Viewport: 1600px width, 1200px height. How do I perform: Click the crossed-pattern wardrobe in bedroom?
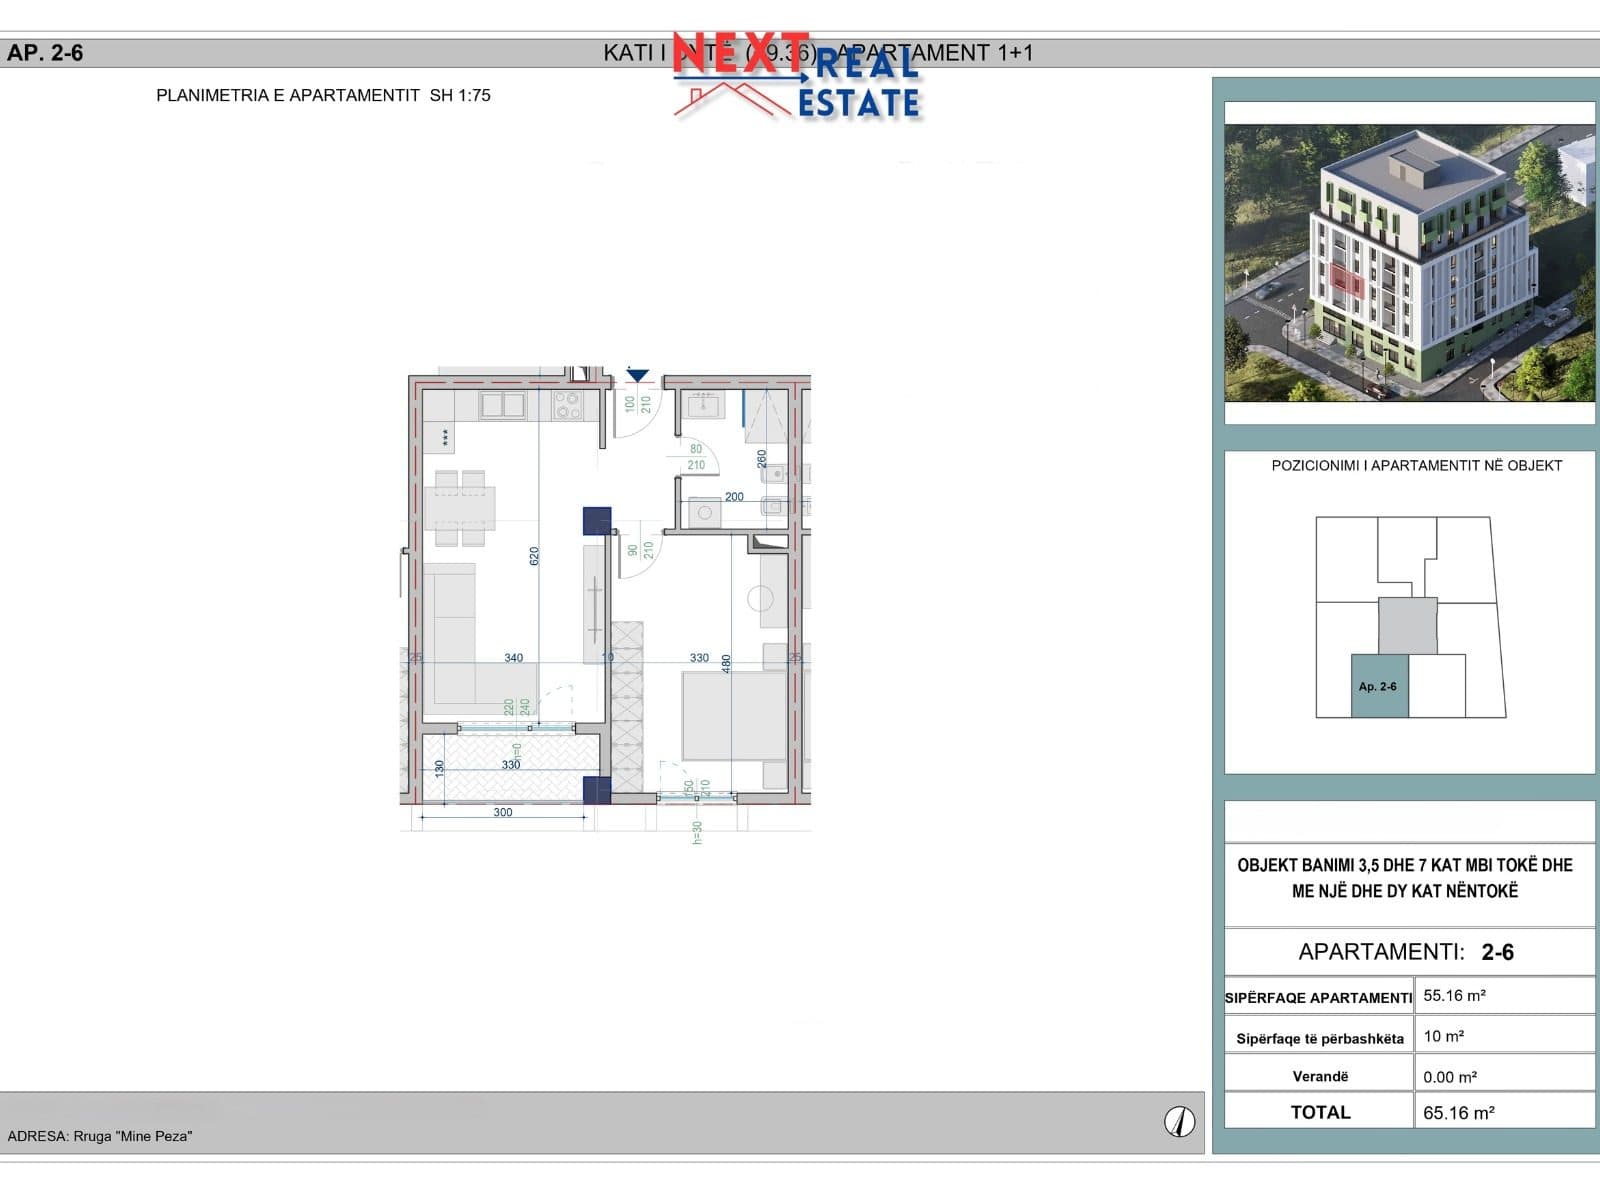[627, 706]
